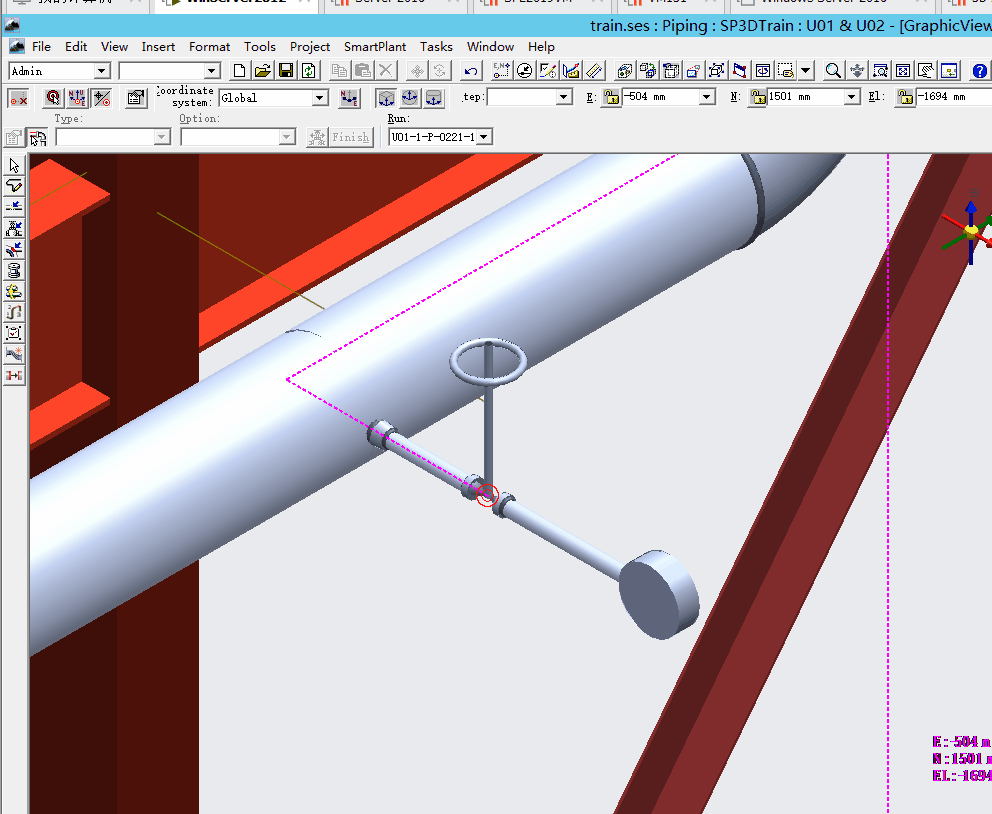The height and width of the screenshot is (814, 992).
Task: Open the Tools menu
Action: pos(260,47)
